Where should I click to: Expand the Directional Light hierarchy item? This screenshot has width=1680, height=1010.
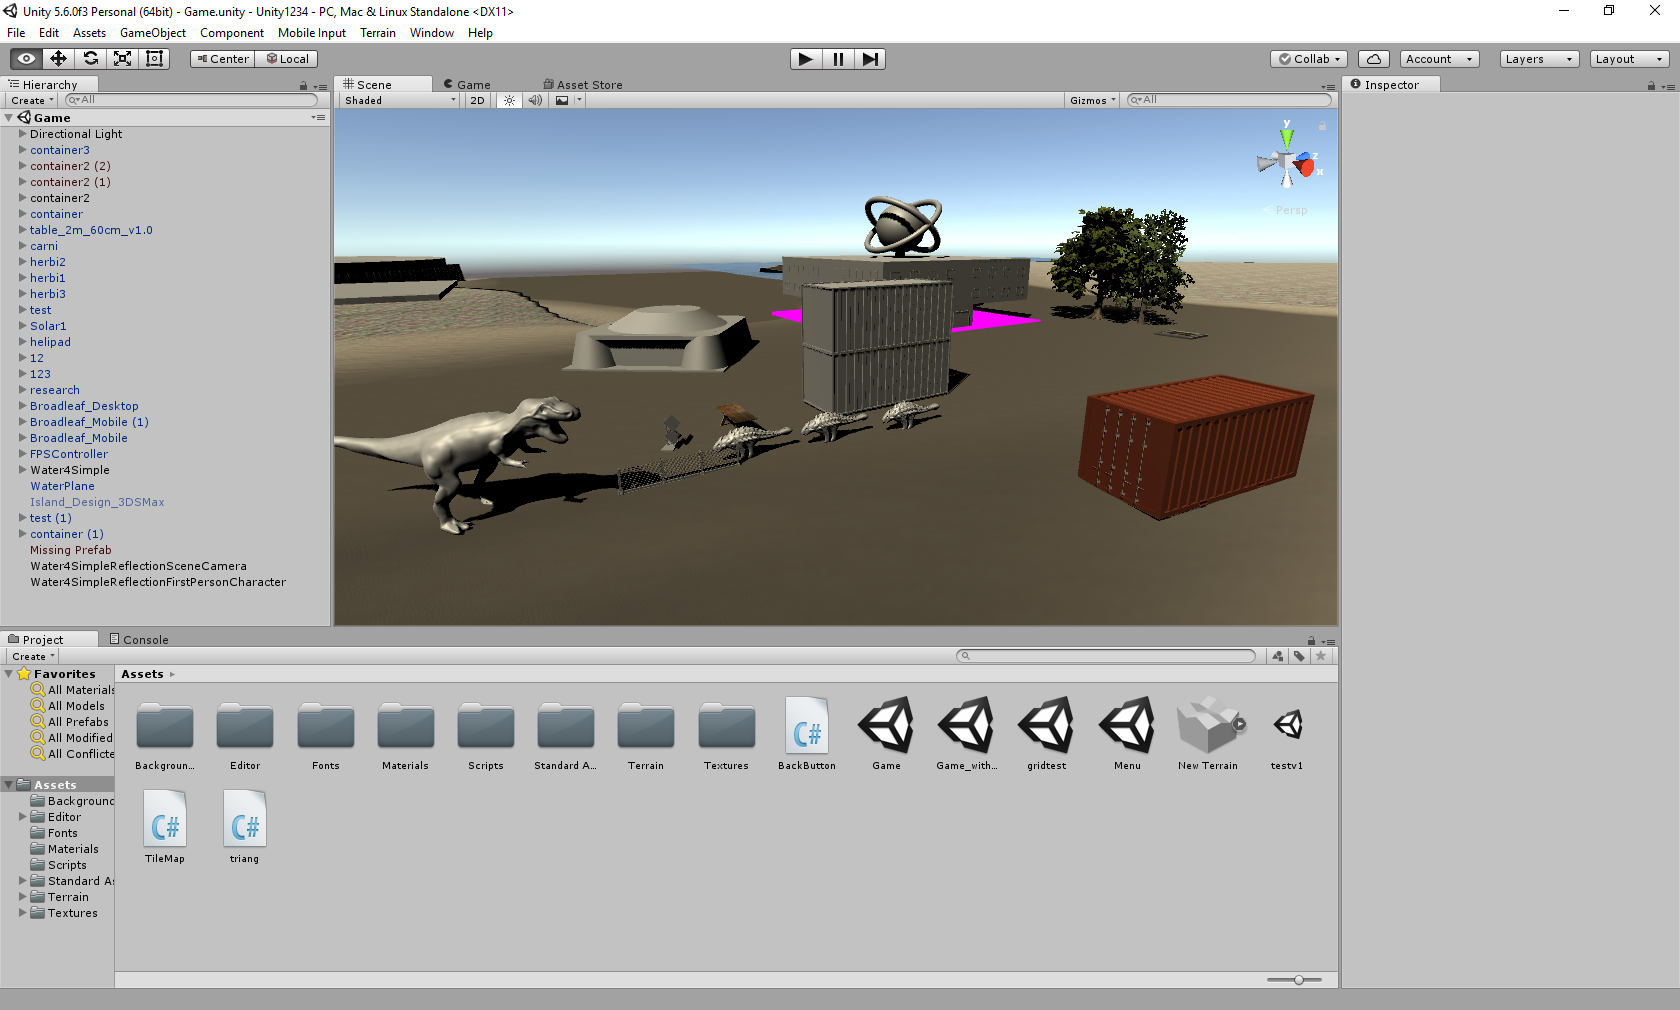click(x=23, y=134)
